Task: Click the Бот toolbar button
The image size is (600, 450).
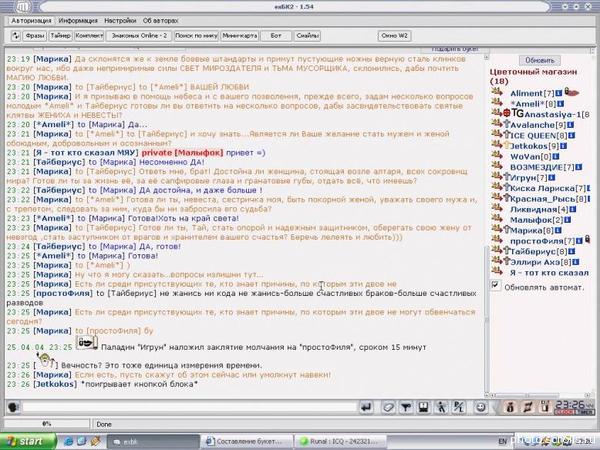Action: click(276, 36)
